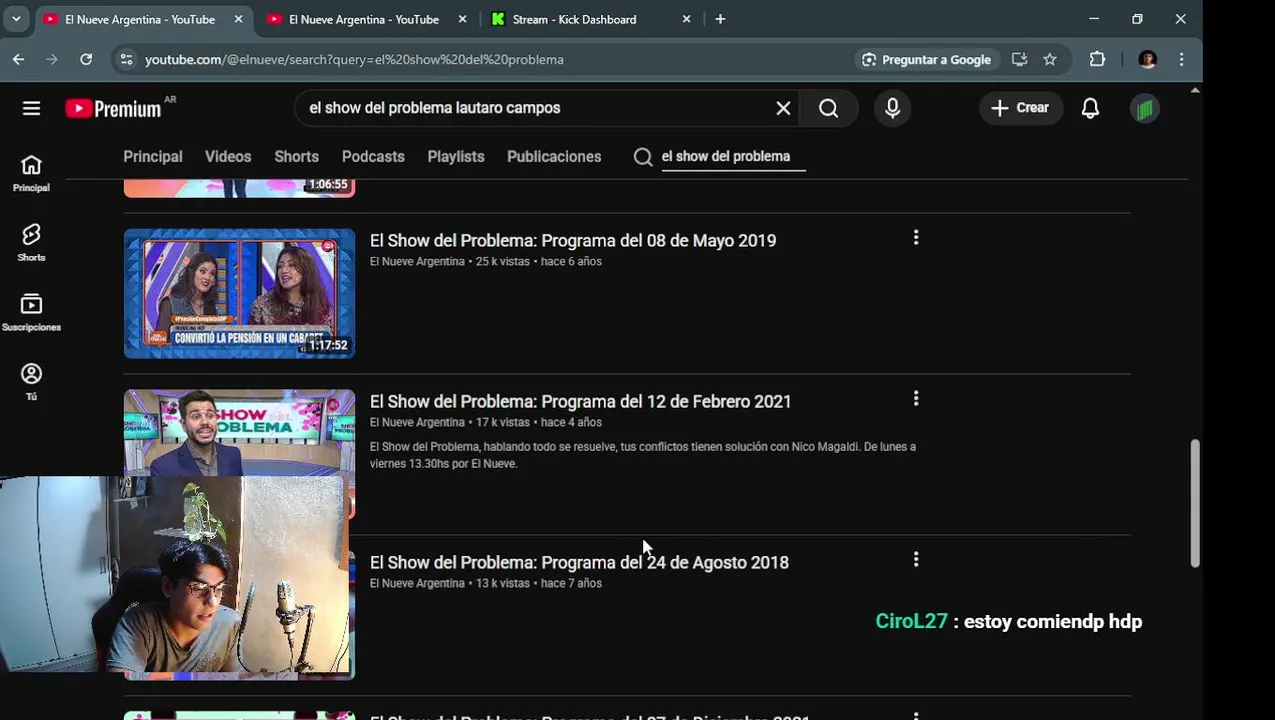Open video titled Programa del 08 de Mayo 2019
The image size is (1275, 720).
(573, 241)
